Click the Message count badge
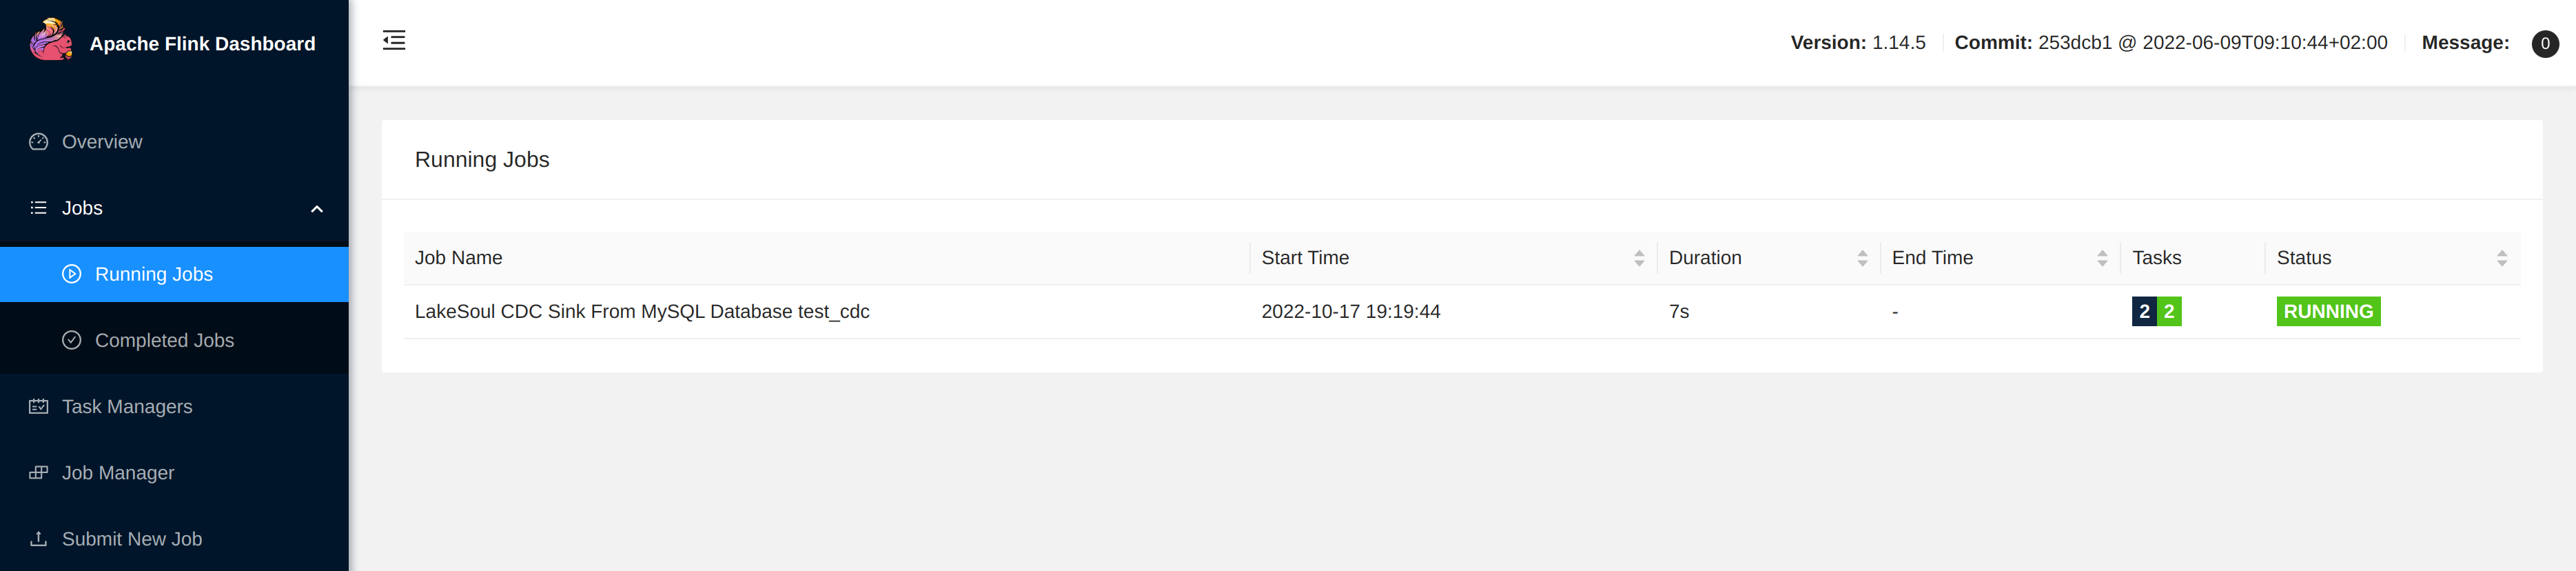The width and height of the screenshot is (2576, 571). coord(2545,43)
